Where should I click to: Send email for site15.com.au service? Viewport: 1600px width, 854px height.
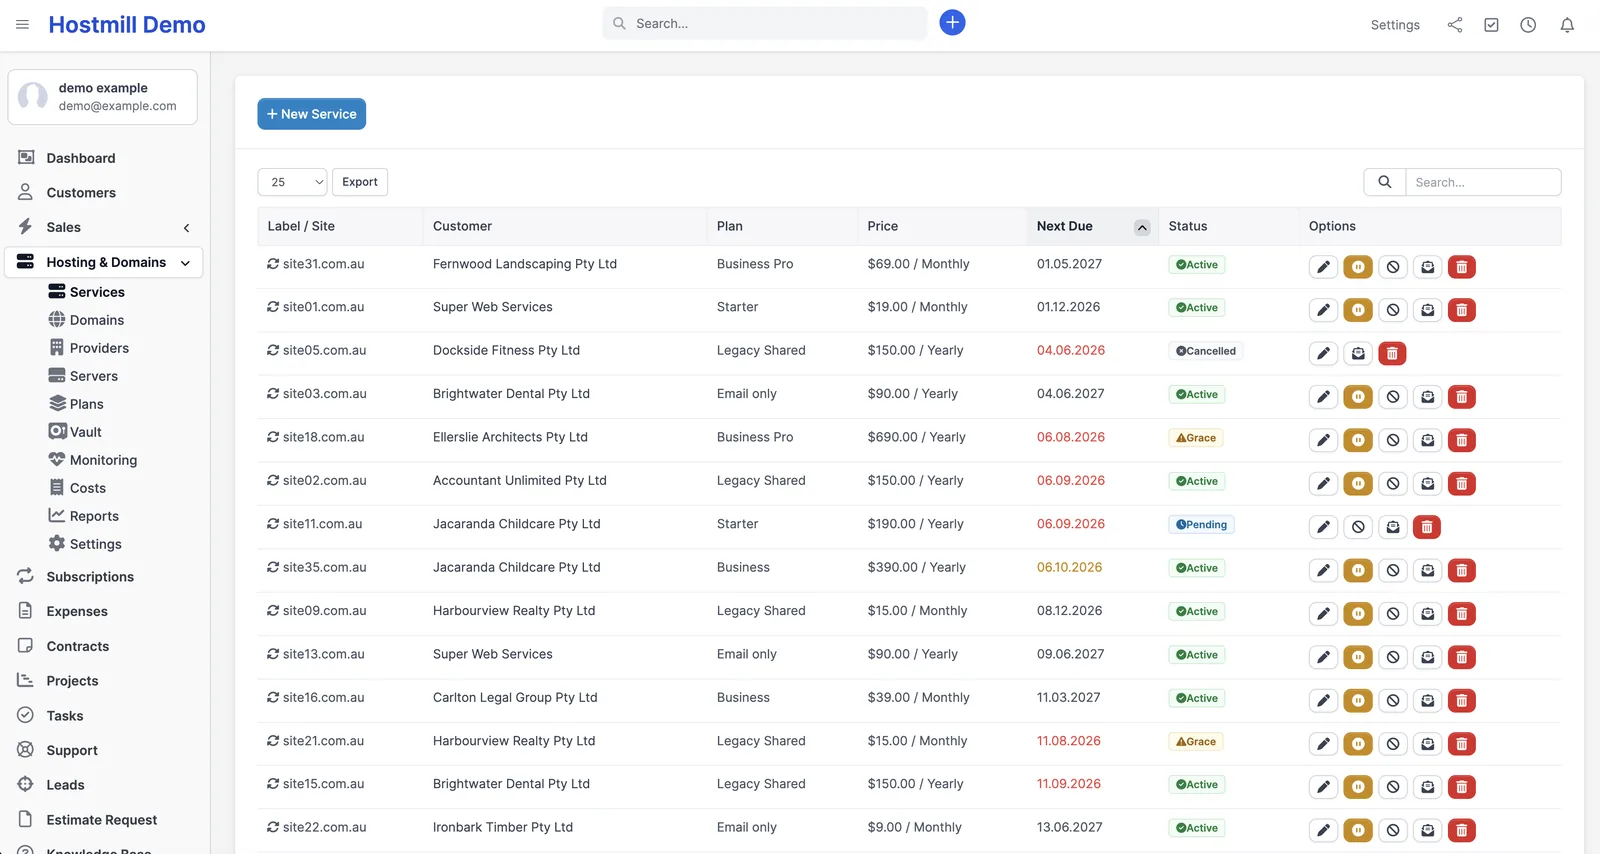coord(1428,787)
